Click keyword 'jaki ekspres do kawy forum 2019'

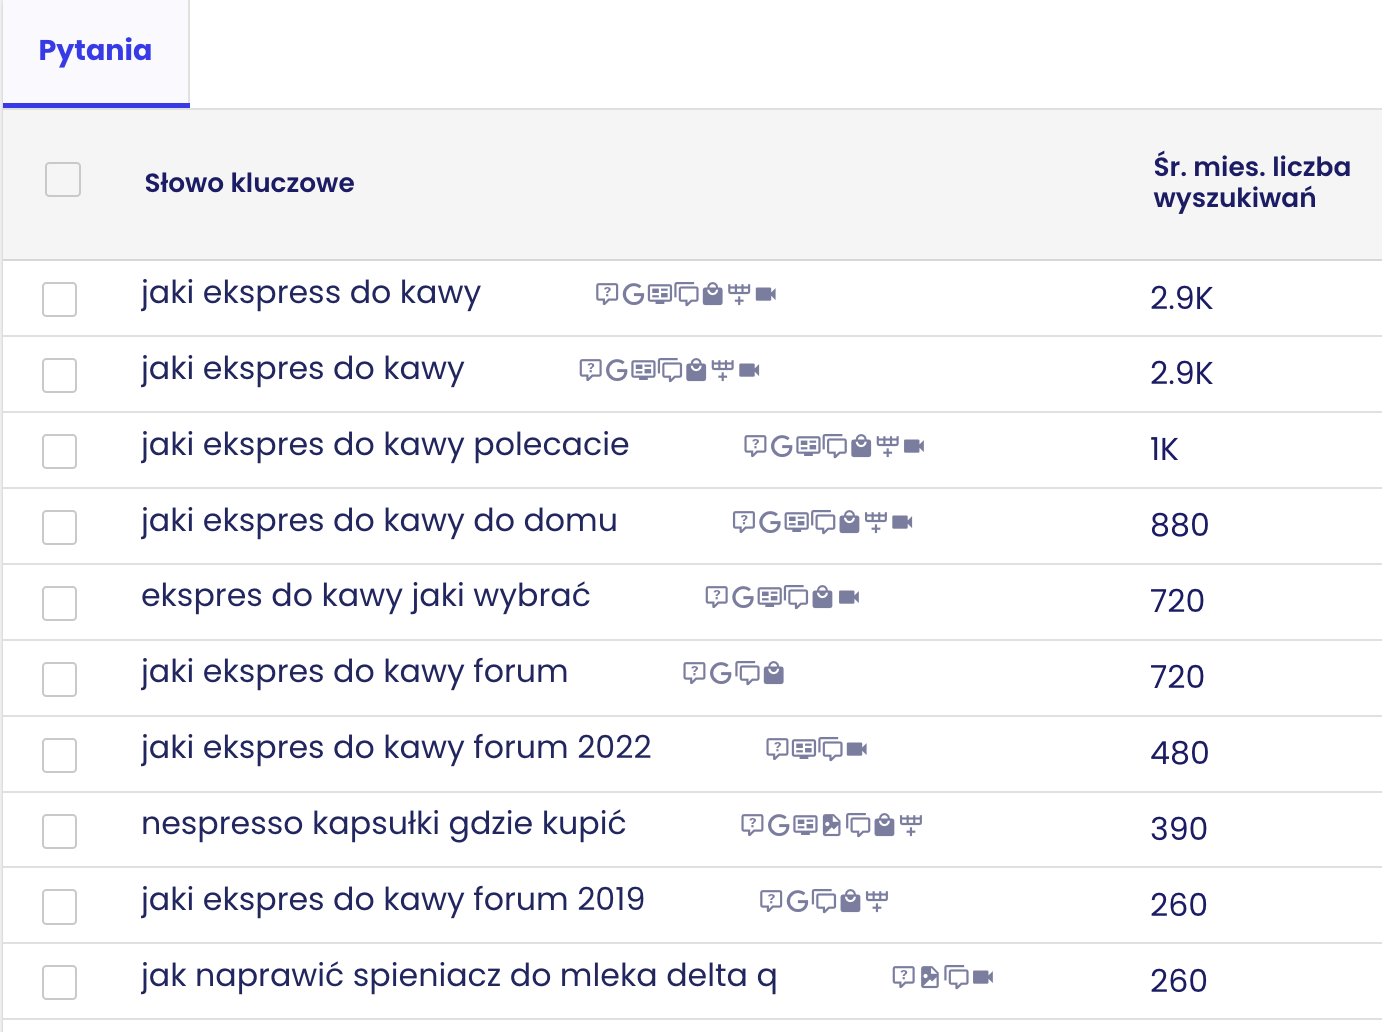click(x=393, y=900)
